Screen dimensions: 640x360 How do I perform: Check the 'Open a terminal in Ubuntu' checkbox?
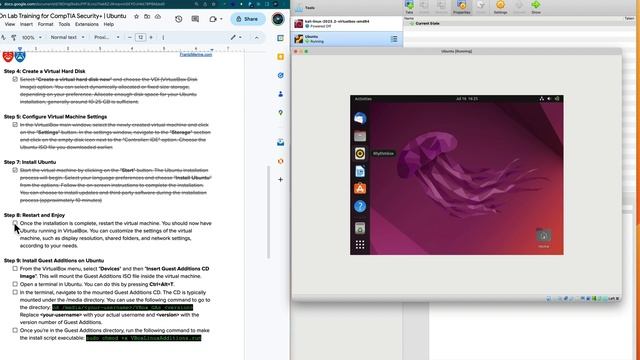[15, 284]
